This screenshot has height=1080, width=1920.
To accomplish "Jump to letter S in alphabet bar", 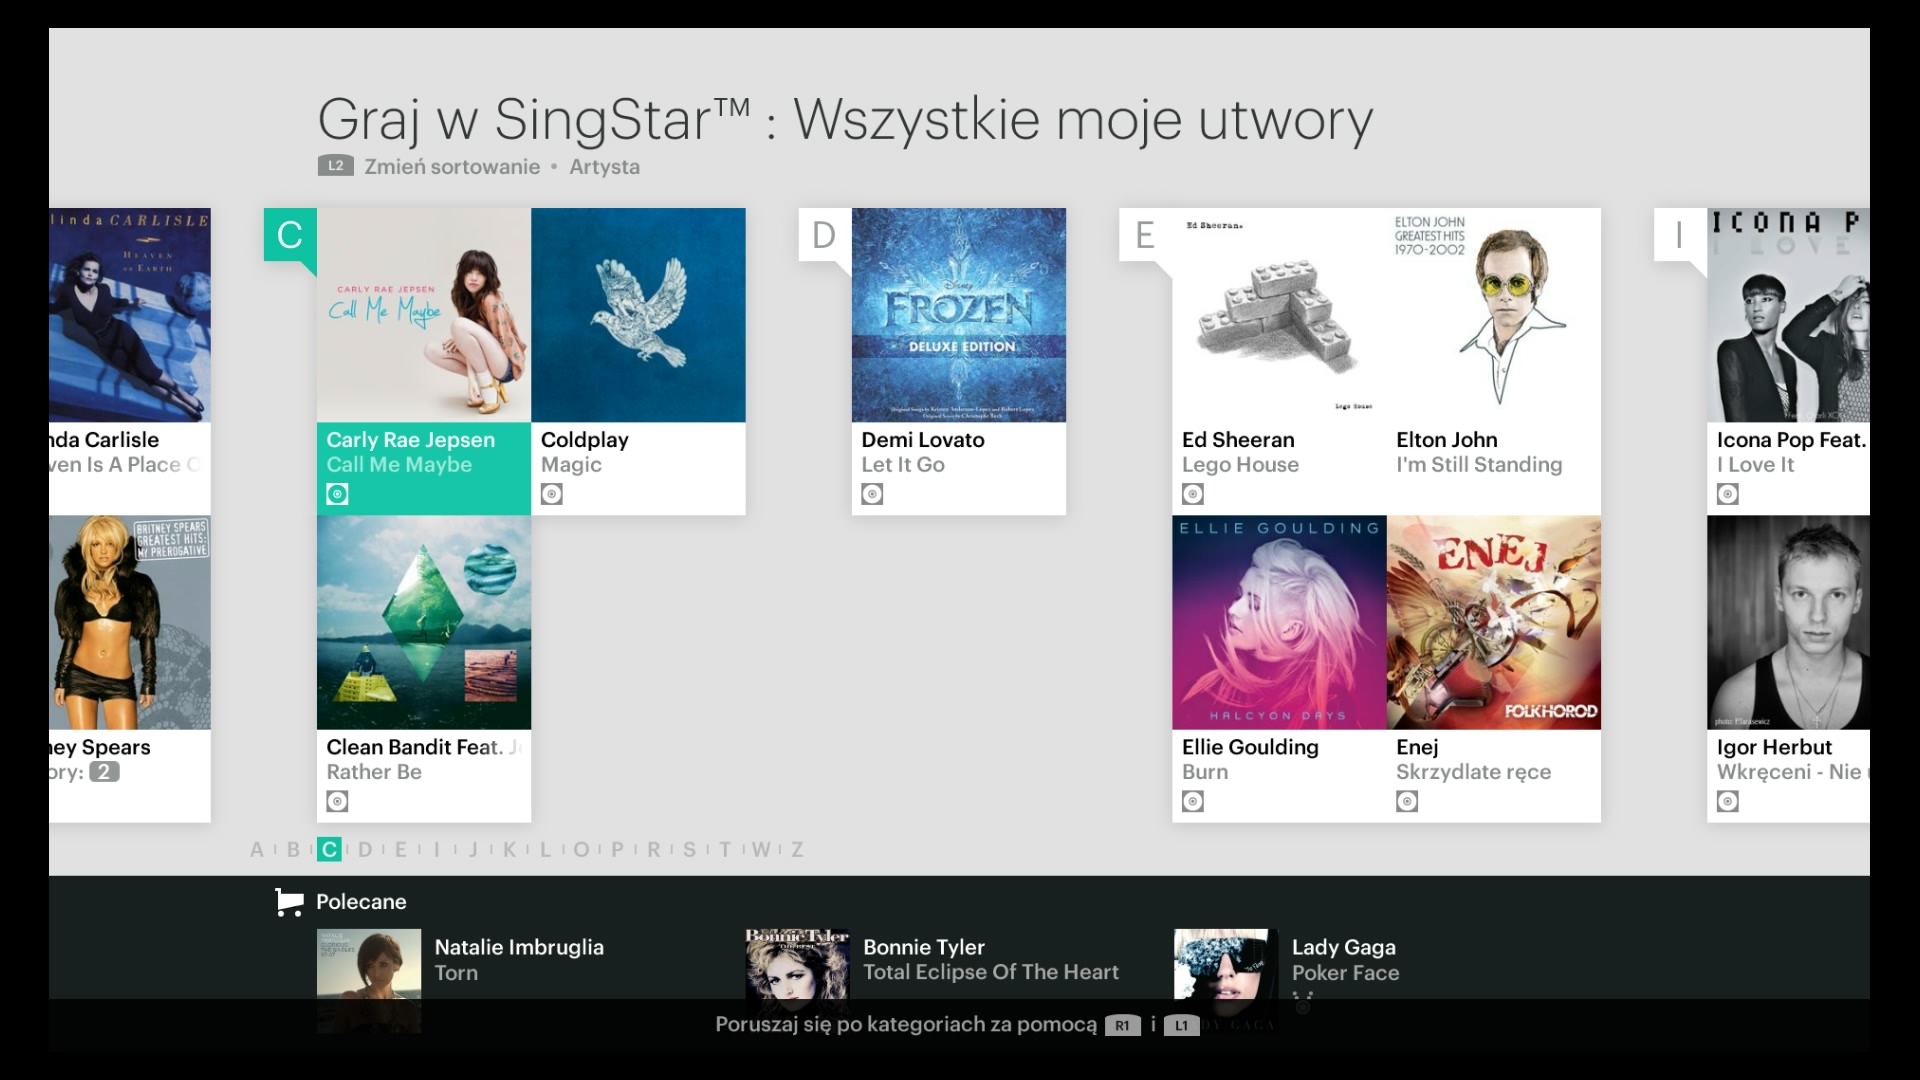I will [689, 850].
